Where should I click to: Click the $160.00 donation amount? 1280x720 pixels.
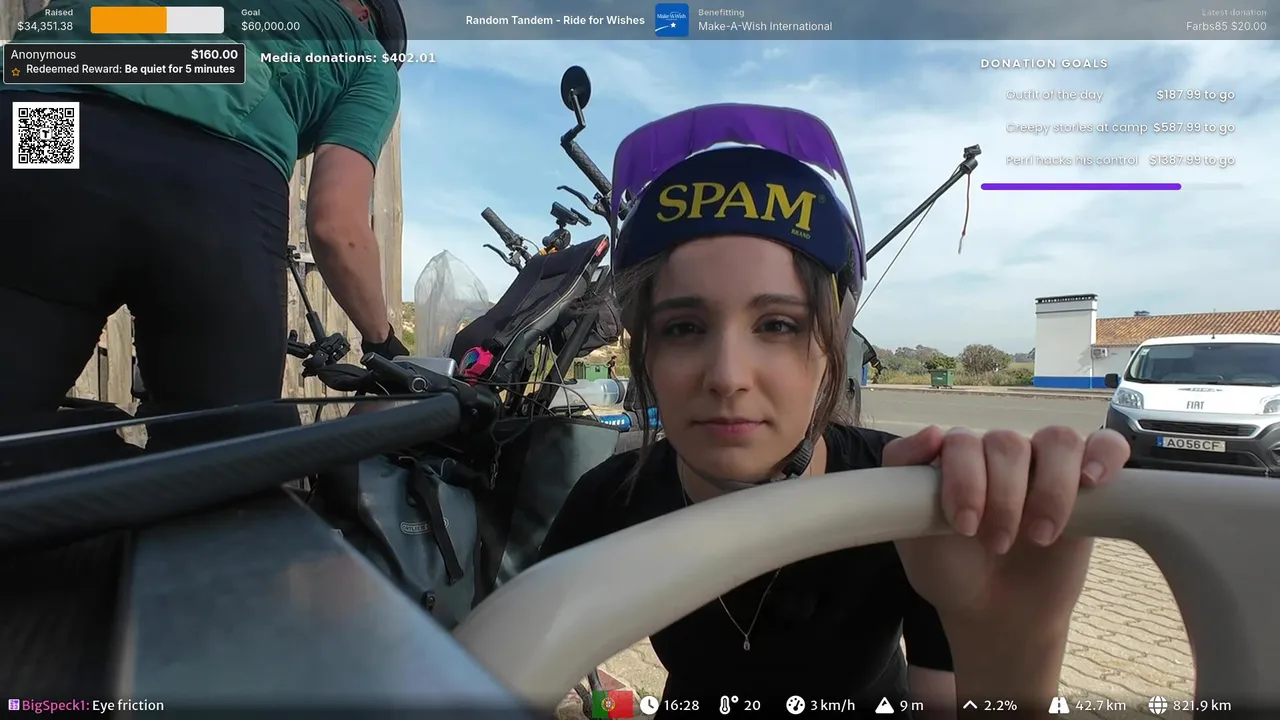[x=214, y=55]
